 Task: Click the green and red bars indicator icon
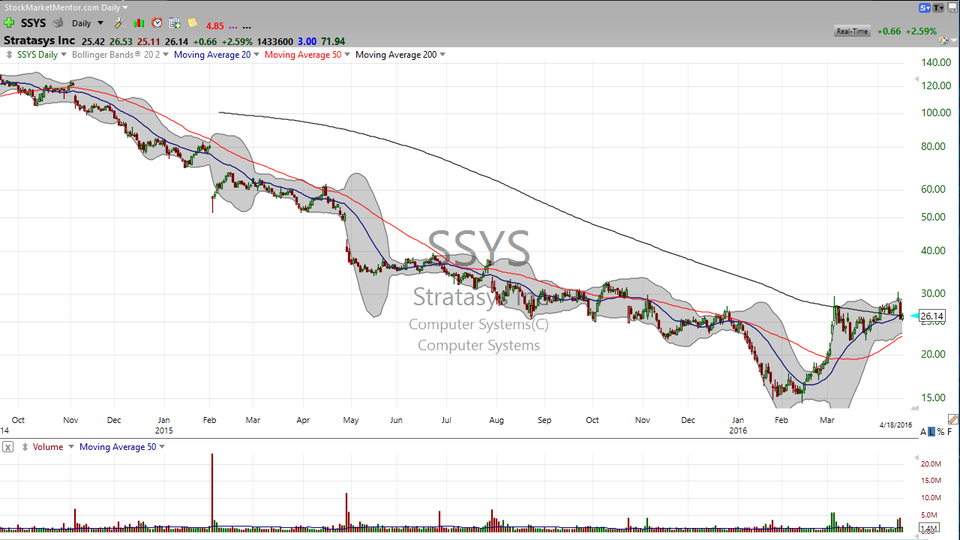(139, 23)
